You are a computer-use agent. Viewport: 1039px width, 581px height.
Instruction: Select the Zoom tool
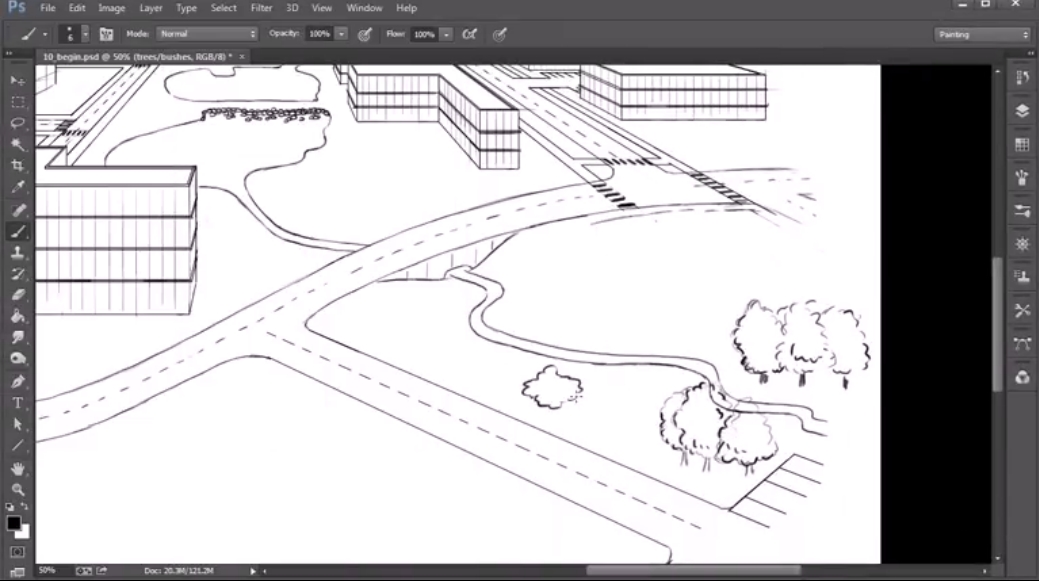point(18,490)
